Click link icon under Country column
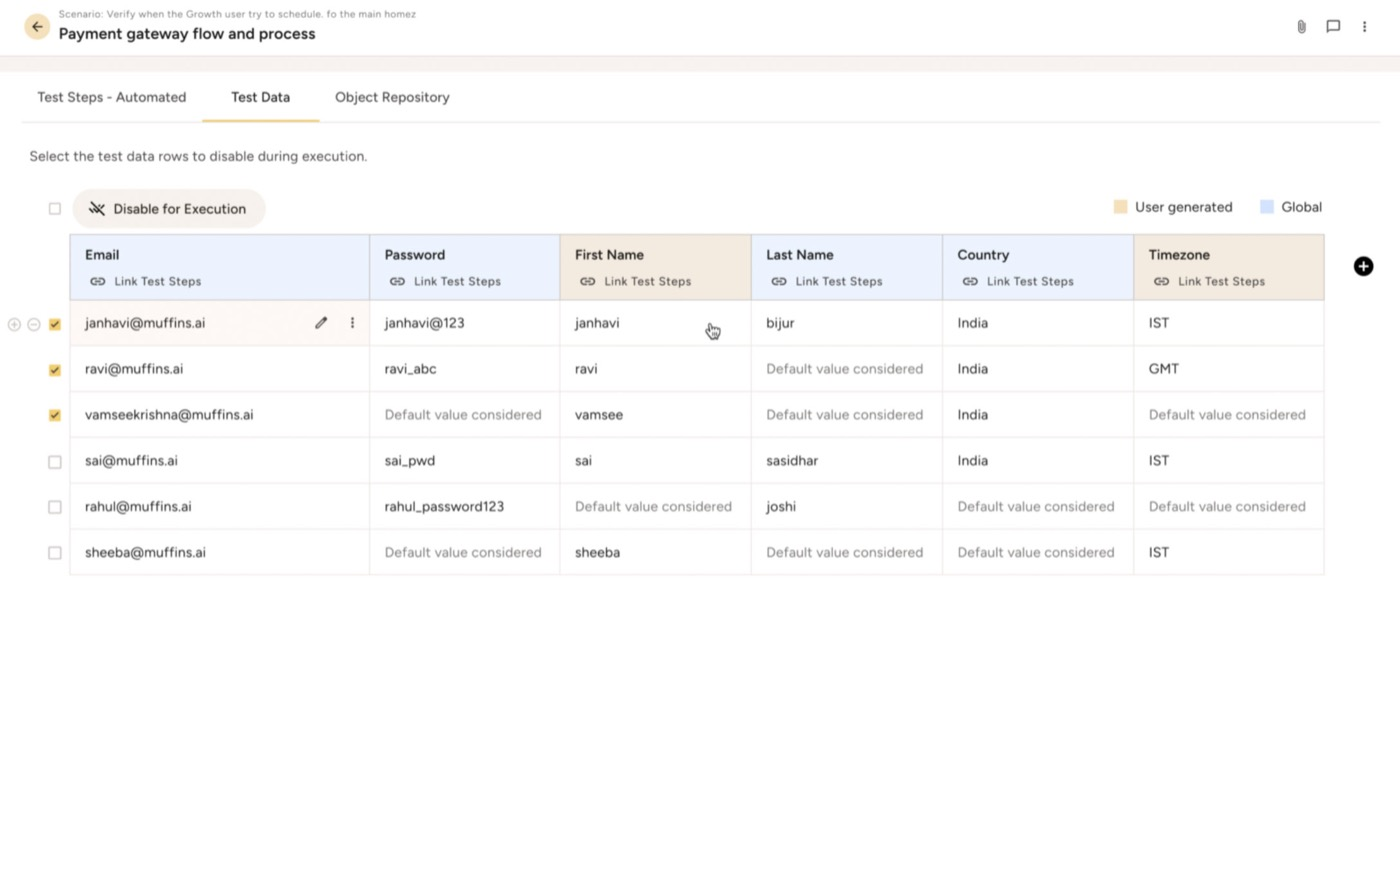1400x873 pixels. (970, 282)
